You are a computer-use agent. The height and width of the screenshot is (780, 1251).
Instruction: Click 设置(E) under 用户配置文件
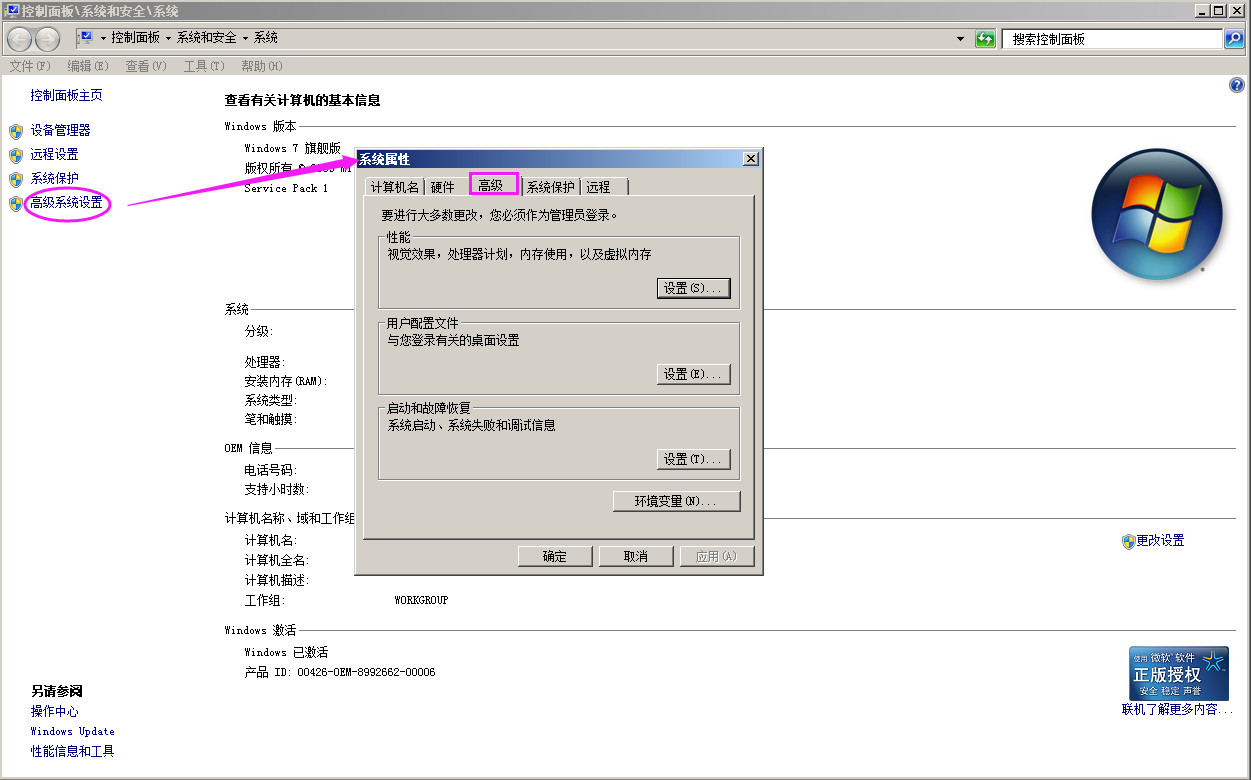693,374
